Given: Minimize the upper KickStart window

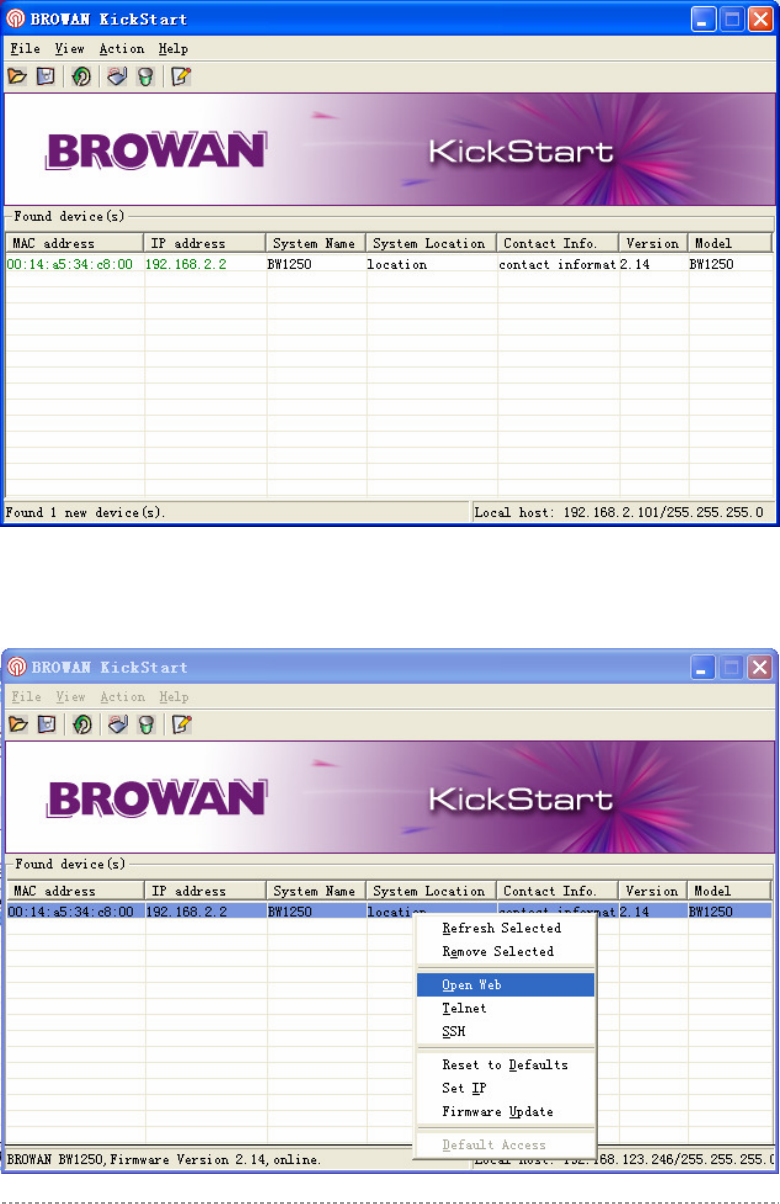Looking at the screenshot, I should 703,19.
